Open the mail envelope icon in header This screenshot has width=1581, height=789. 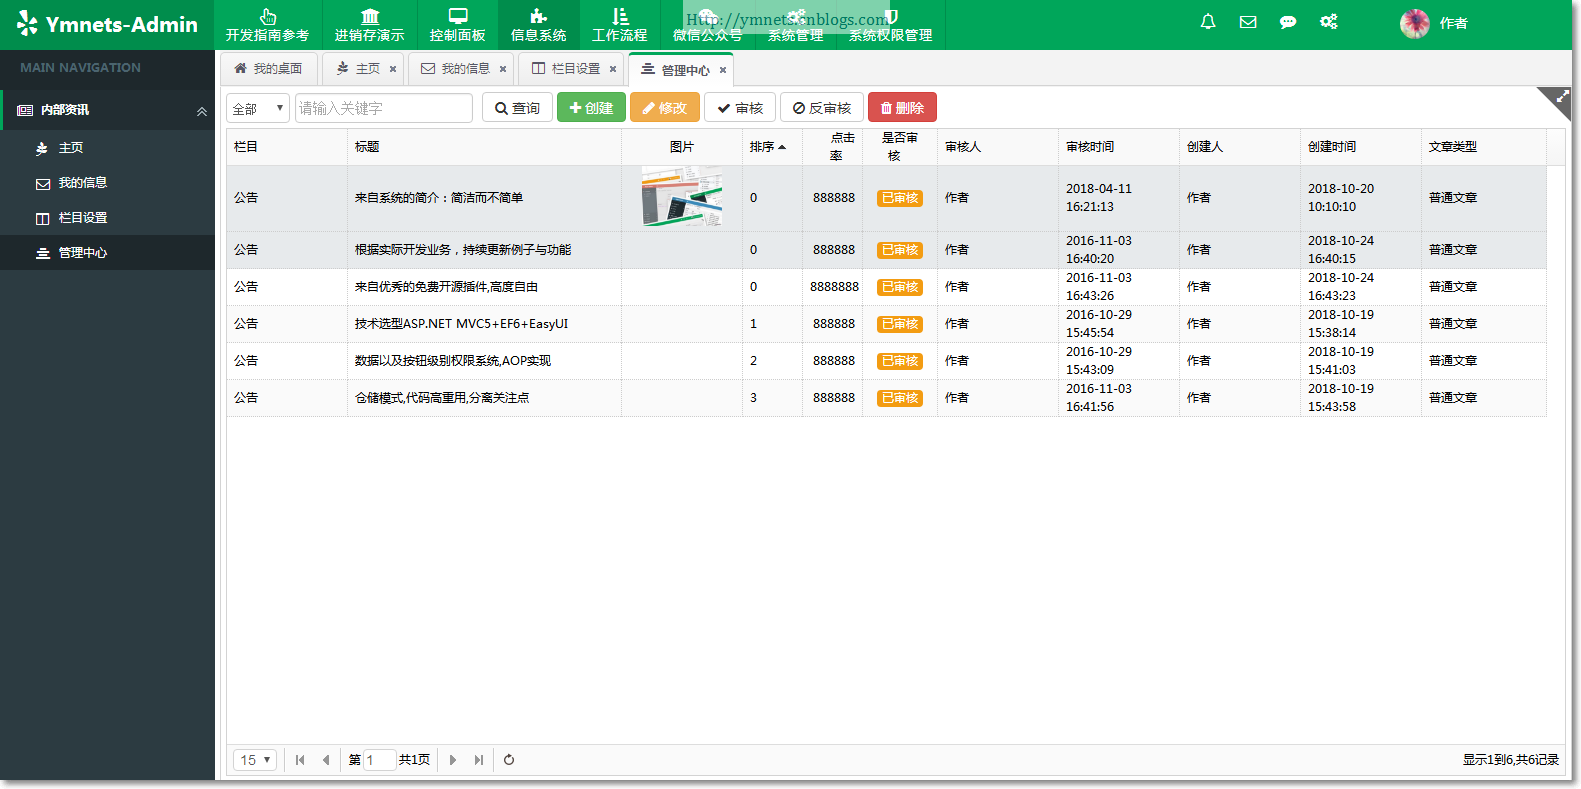tap(1248, 22)
